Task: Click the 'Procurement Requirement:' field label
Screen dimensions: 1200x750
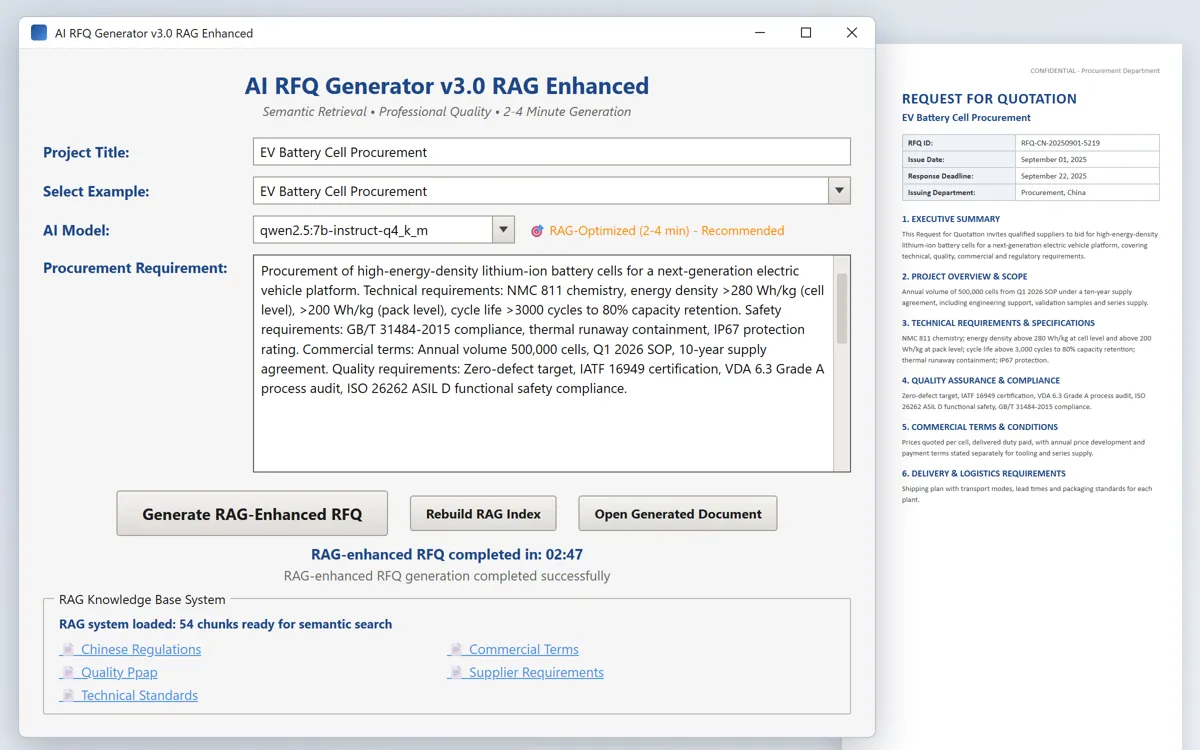Action: pyautogui.click(x=135, y=268)
